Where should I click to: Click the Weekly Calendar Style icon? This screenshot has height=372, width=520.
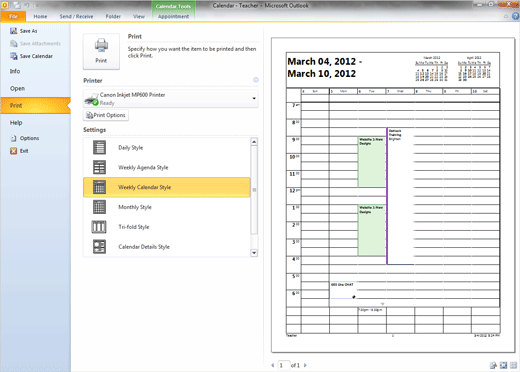(99, 187)
